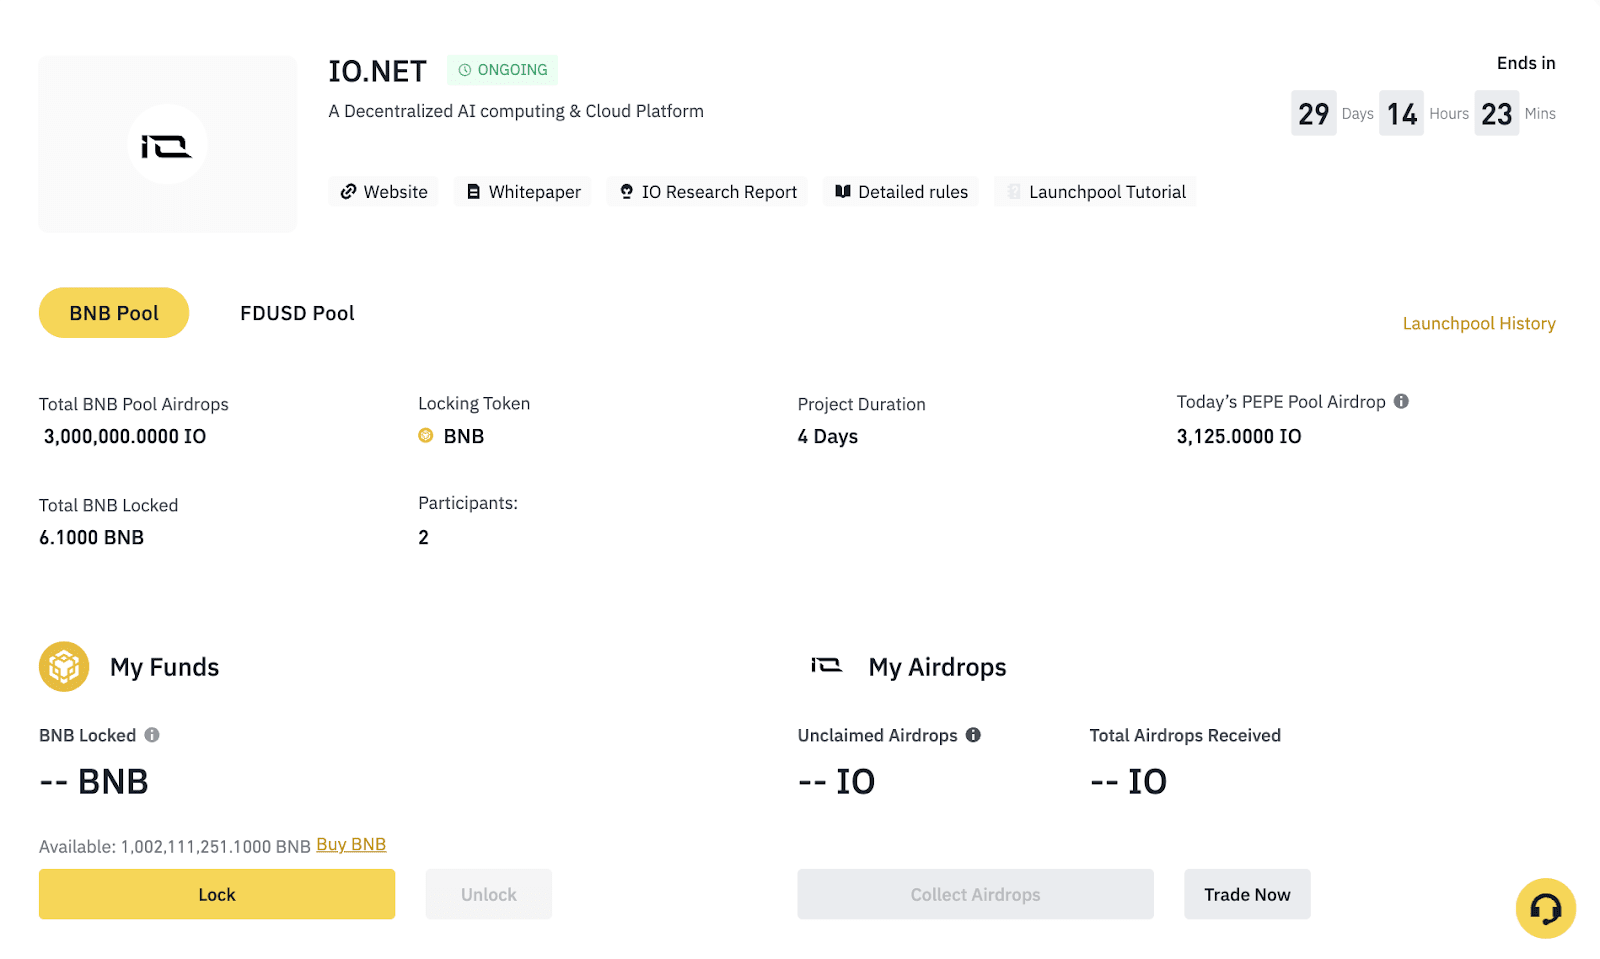Screen dimensions: 1600x959
Task: Open the IO Research Report
Action: 707,192
